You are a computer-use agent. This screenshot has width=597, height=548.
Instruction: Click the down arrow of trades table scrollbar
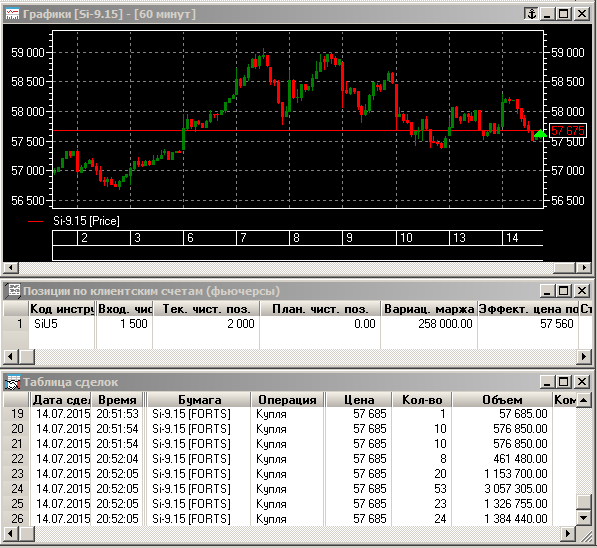point(584,518)
